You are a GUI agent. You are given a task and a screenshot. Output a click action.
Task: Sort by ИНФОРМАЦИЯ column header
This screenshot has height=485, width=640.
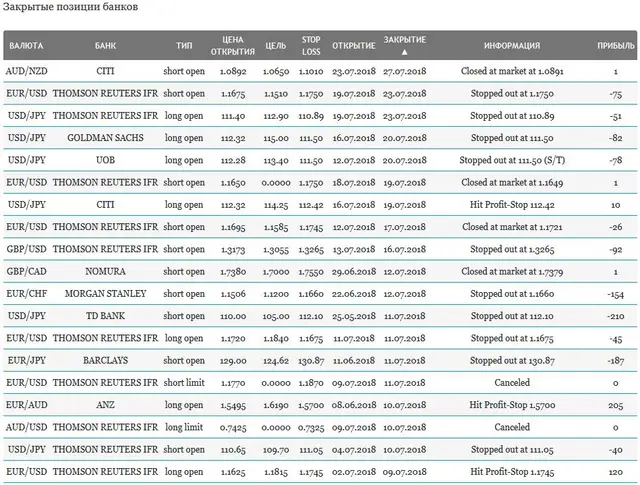[x=512, y=46]
